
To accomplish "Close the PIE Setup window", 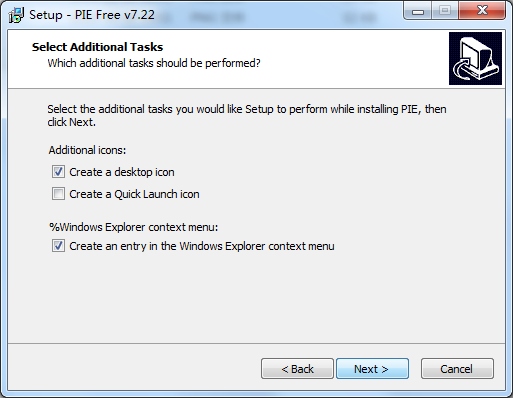I will click(482, 11).
